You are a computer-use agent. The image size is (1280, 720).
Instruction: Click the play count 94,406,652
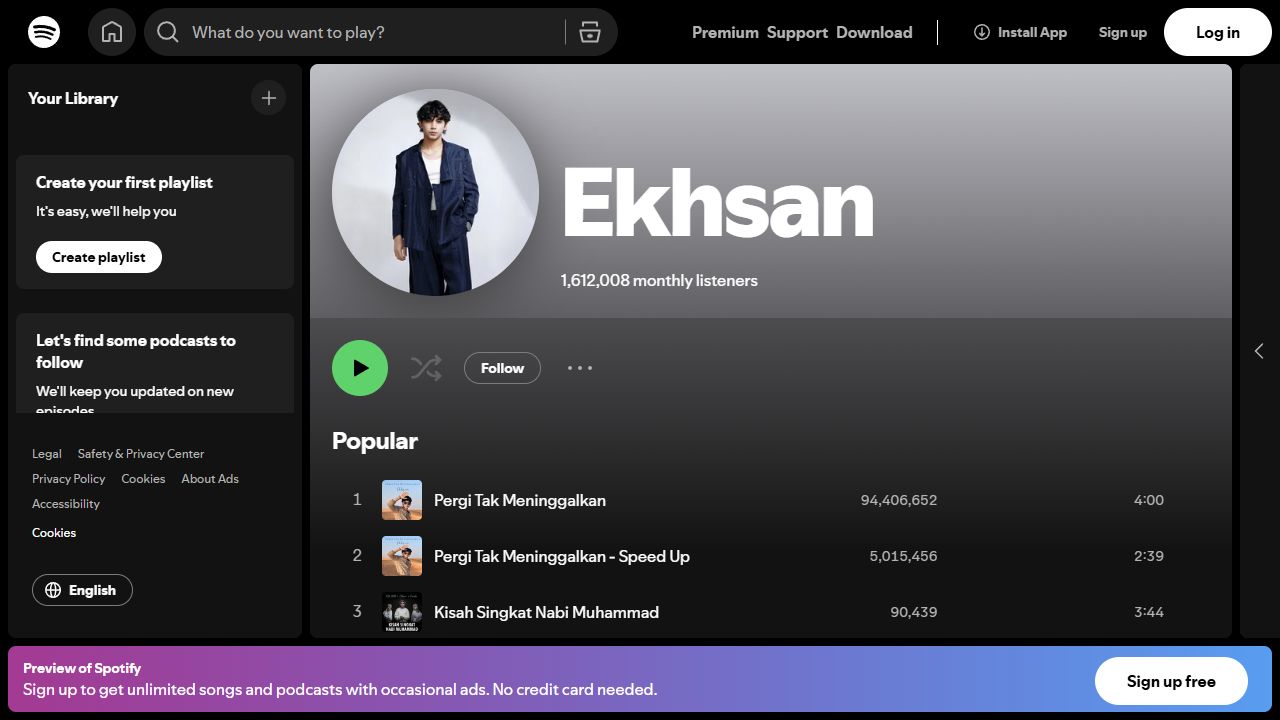[x=899, y=500]
